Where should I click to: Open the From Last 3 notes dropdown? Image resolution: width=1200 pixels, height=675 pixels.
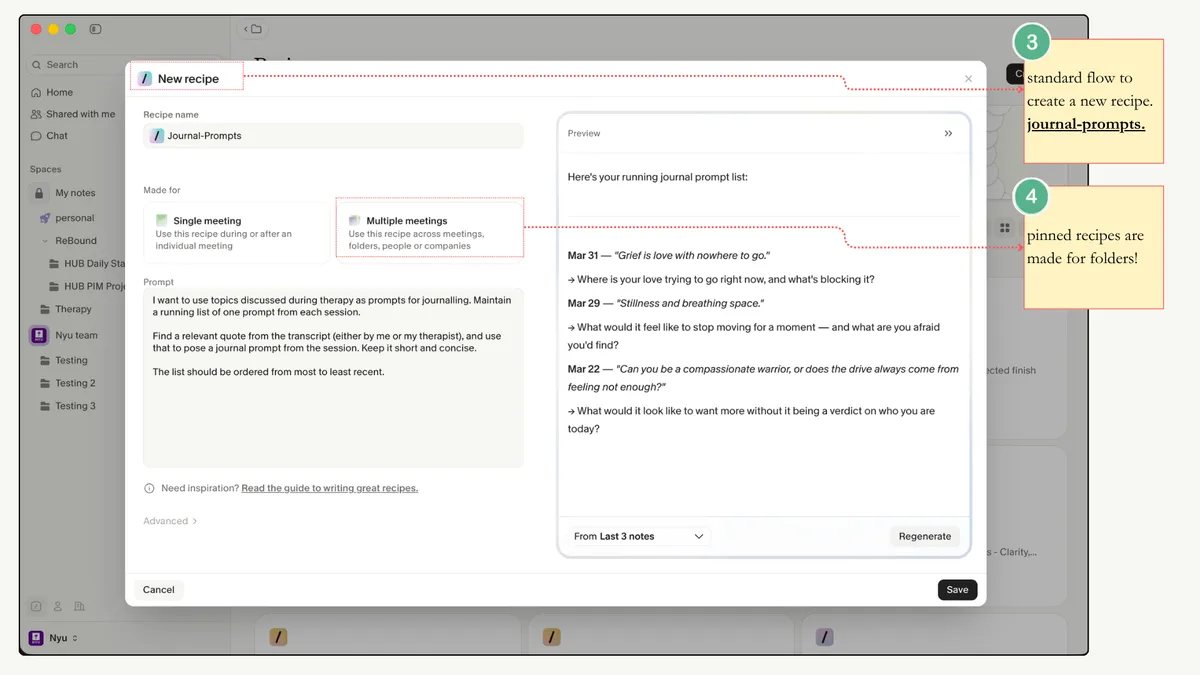[x=639, y=536]
